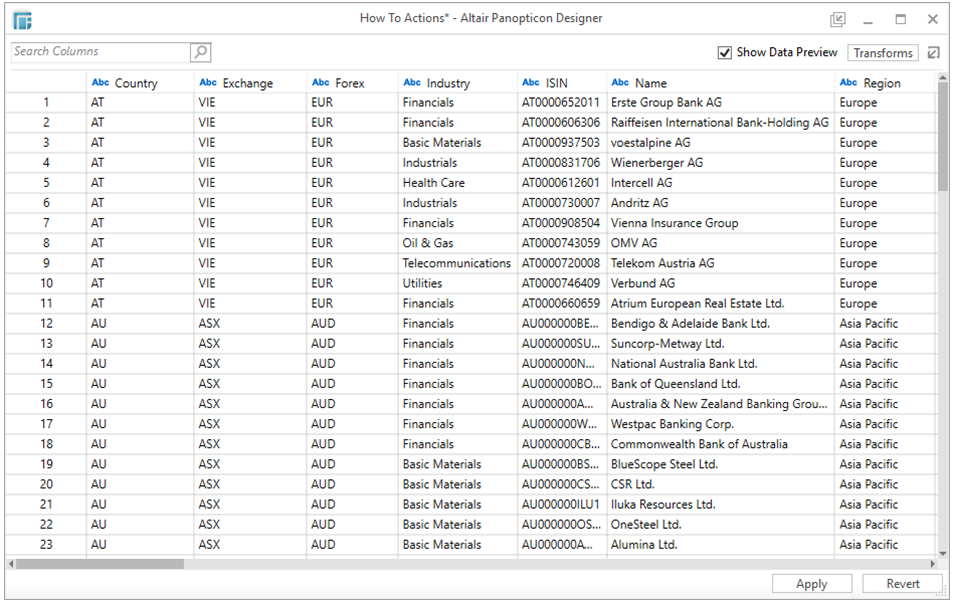Viewport: 953px width, 604px height.
Task: Open the Transforms button
Action: coord(882,53)
